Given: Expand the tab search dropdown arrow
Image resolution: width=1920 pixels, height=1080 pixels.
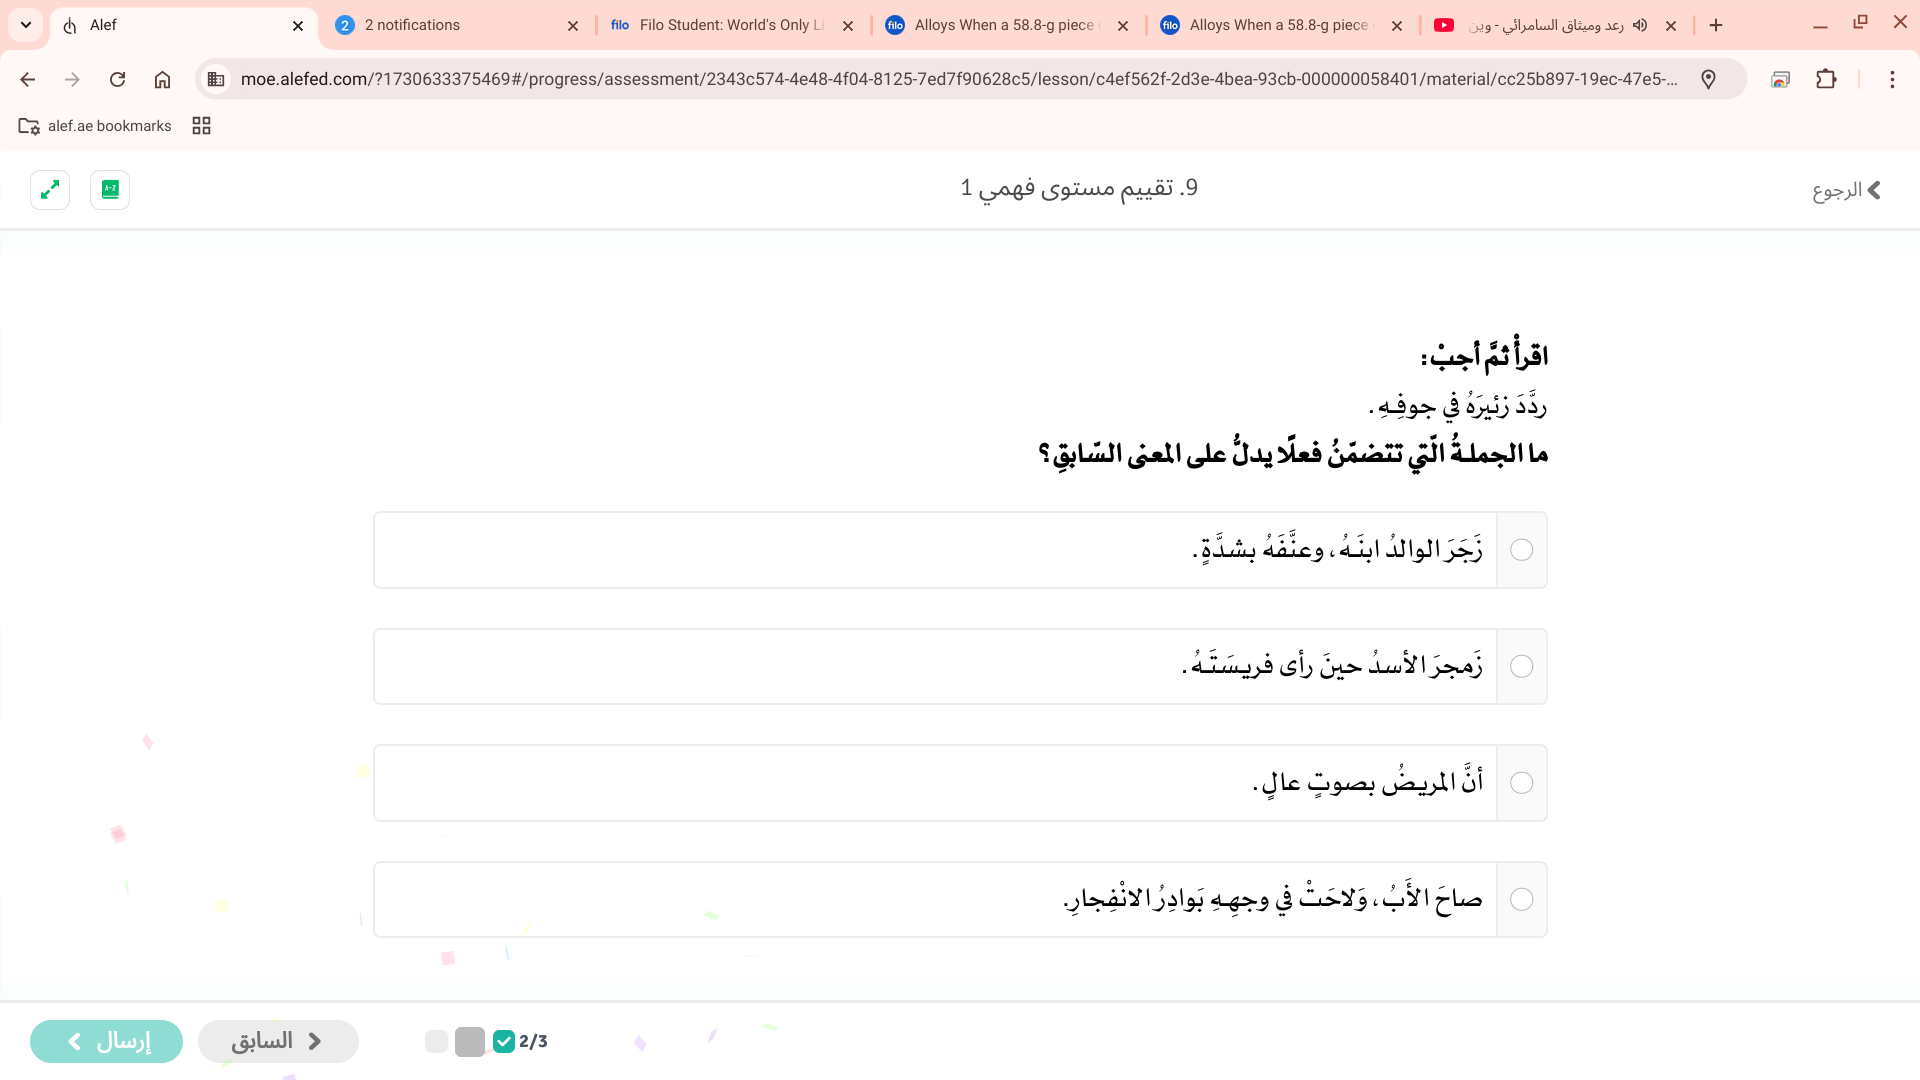Looking at the screenshot, I should click(26, 25).
